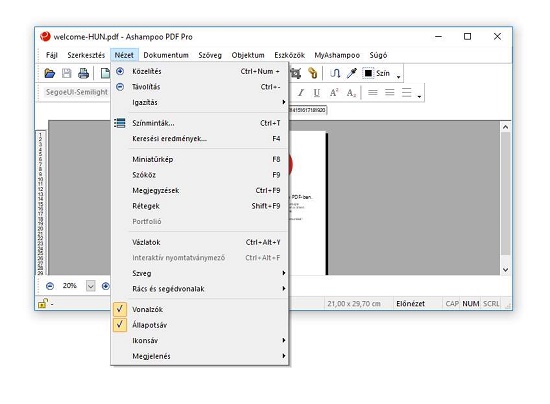Viewport: 550px width, 404px height.
Task: Click zoom in plus icon in bottom bar
Action: 106,286
